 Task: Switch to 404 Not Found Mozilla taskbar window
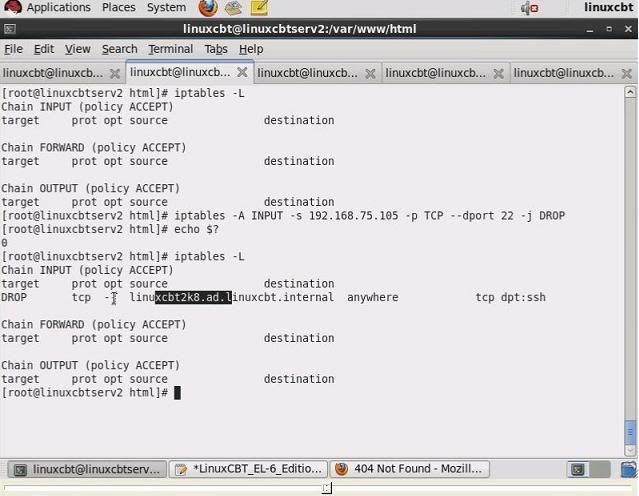409,470
